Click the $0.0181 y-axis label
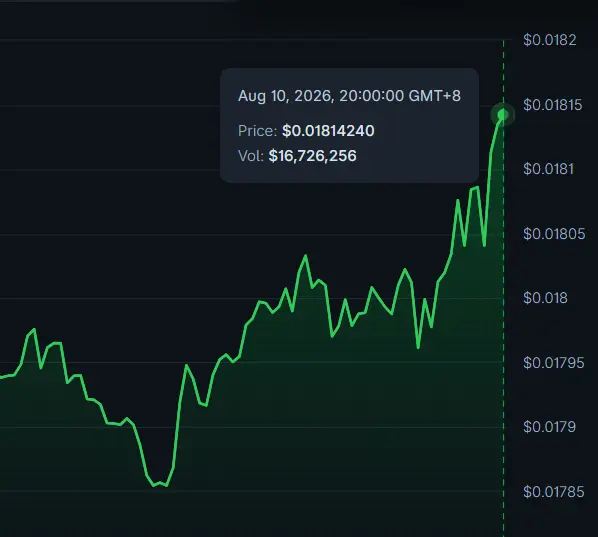 548,169
